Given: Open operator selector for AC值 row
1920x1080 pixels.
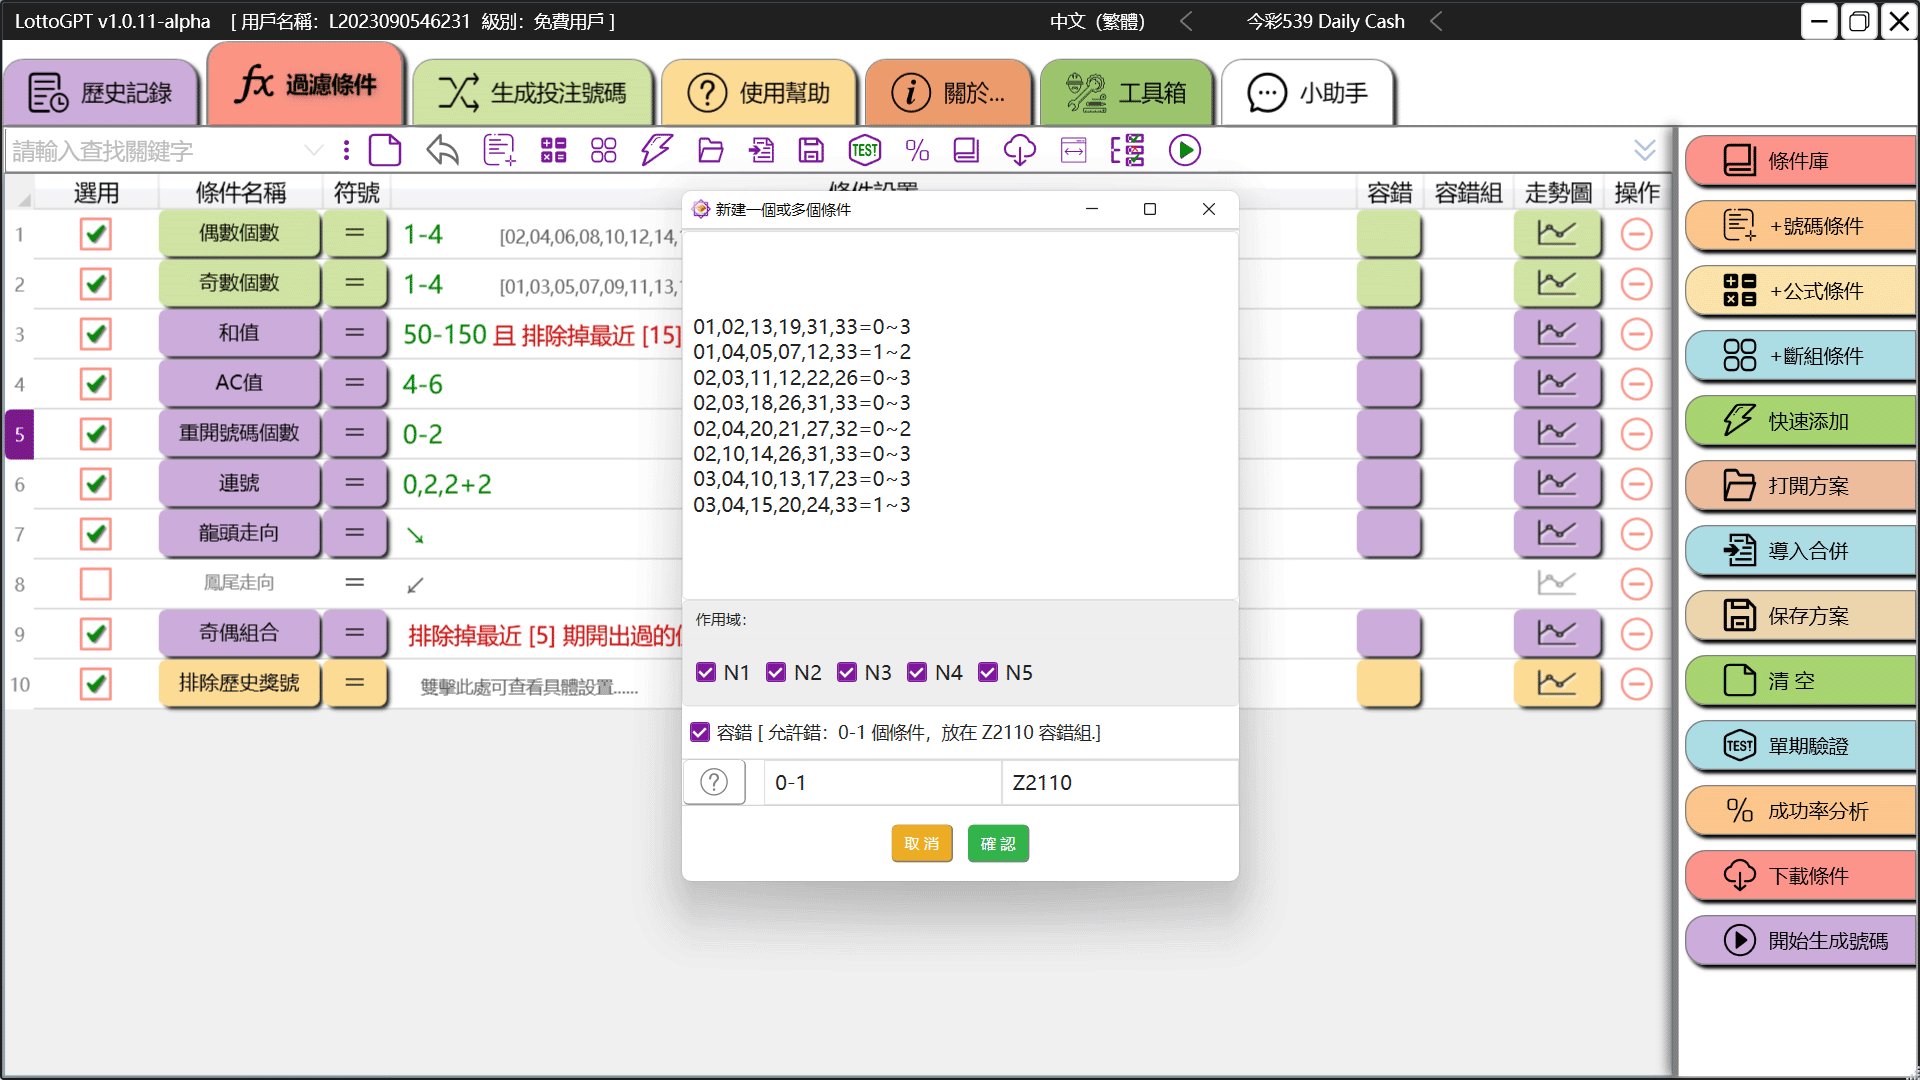Looking at the screenshot, I should [x=355, y=383].
